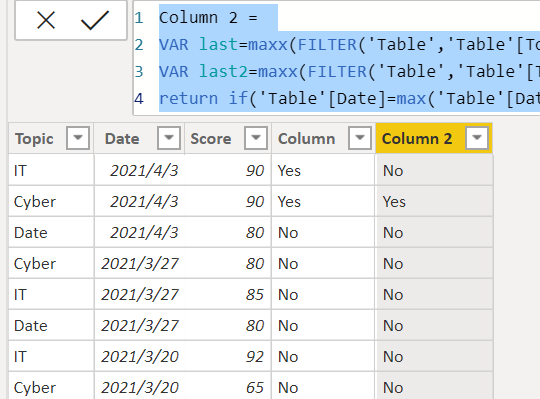Cancel the formula edit with X icon
The image size is (540, 399).
(x=46, y=20)
